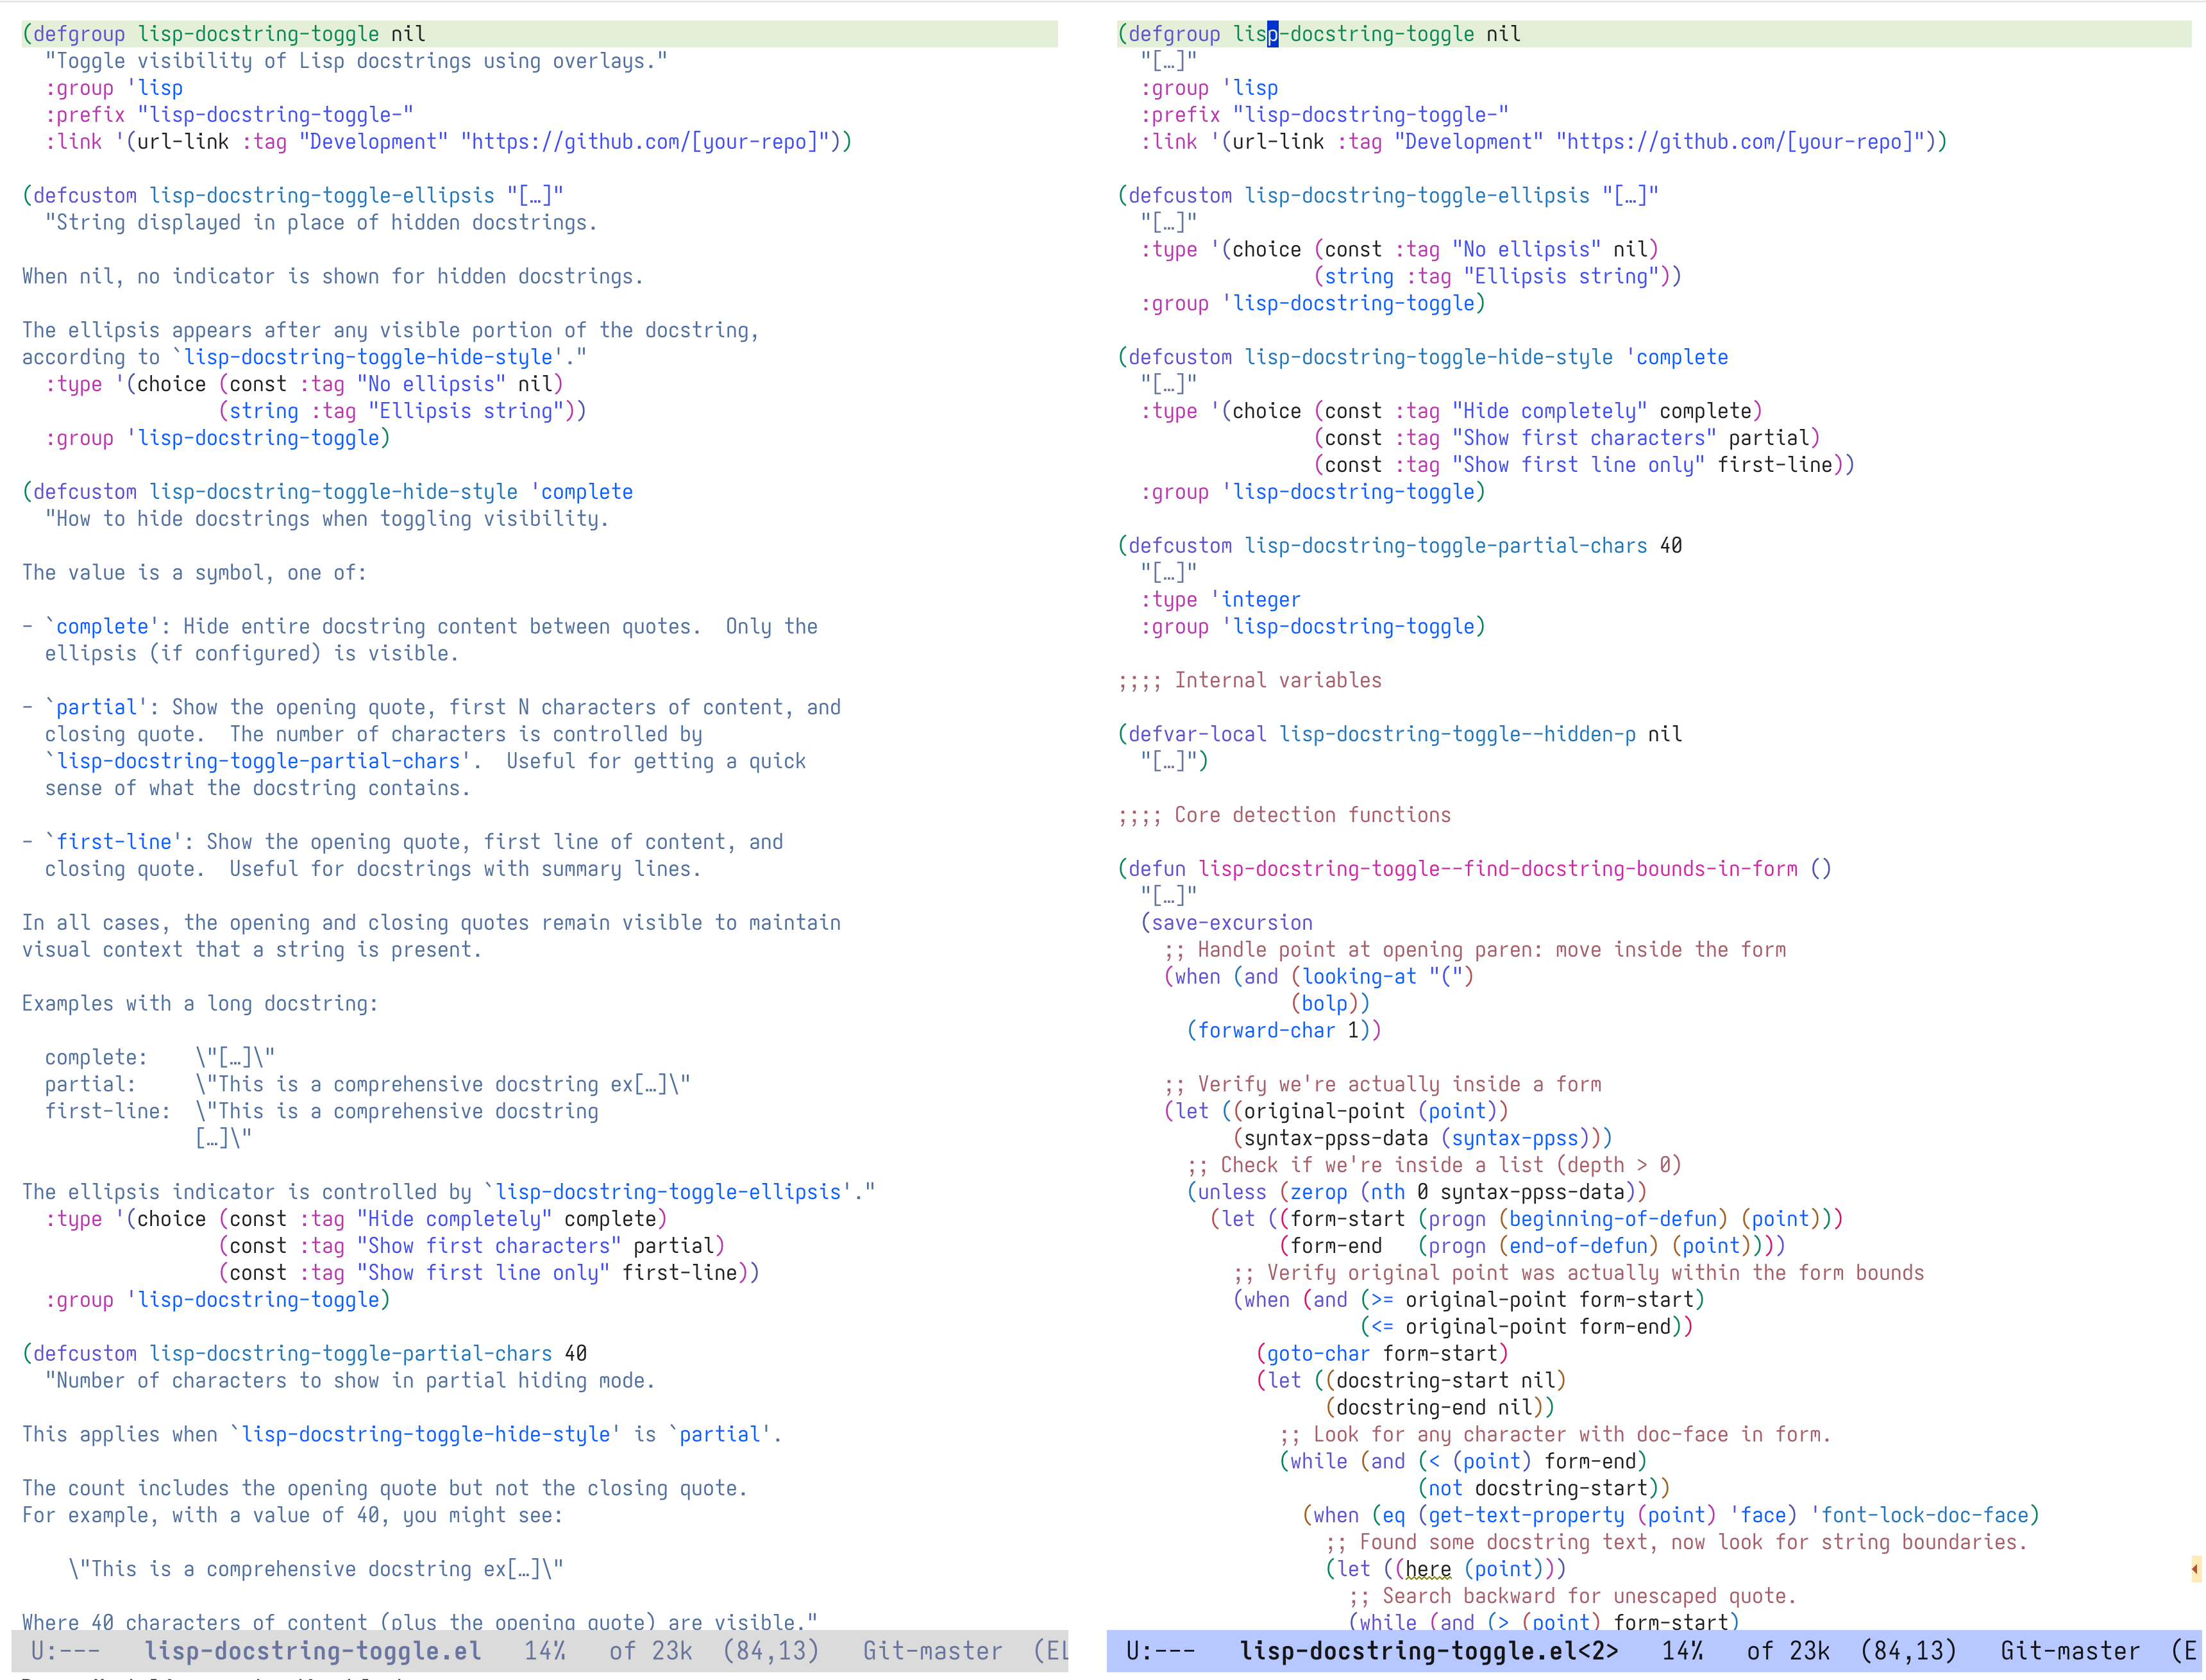The width and height of the screenshot is (2206, 1680).
Task: Click the U:--- modification indicator in right mode line
Action: [x=1160, y=1651]
